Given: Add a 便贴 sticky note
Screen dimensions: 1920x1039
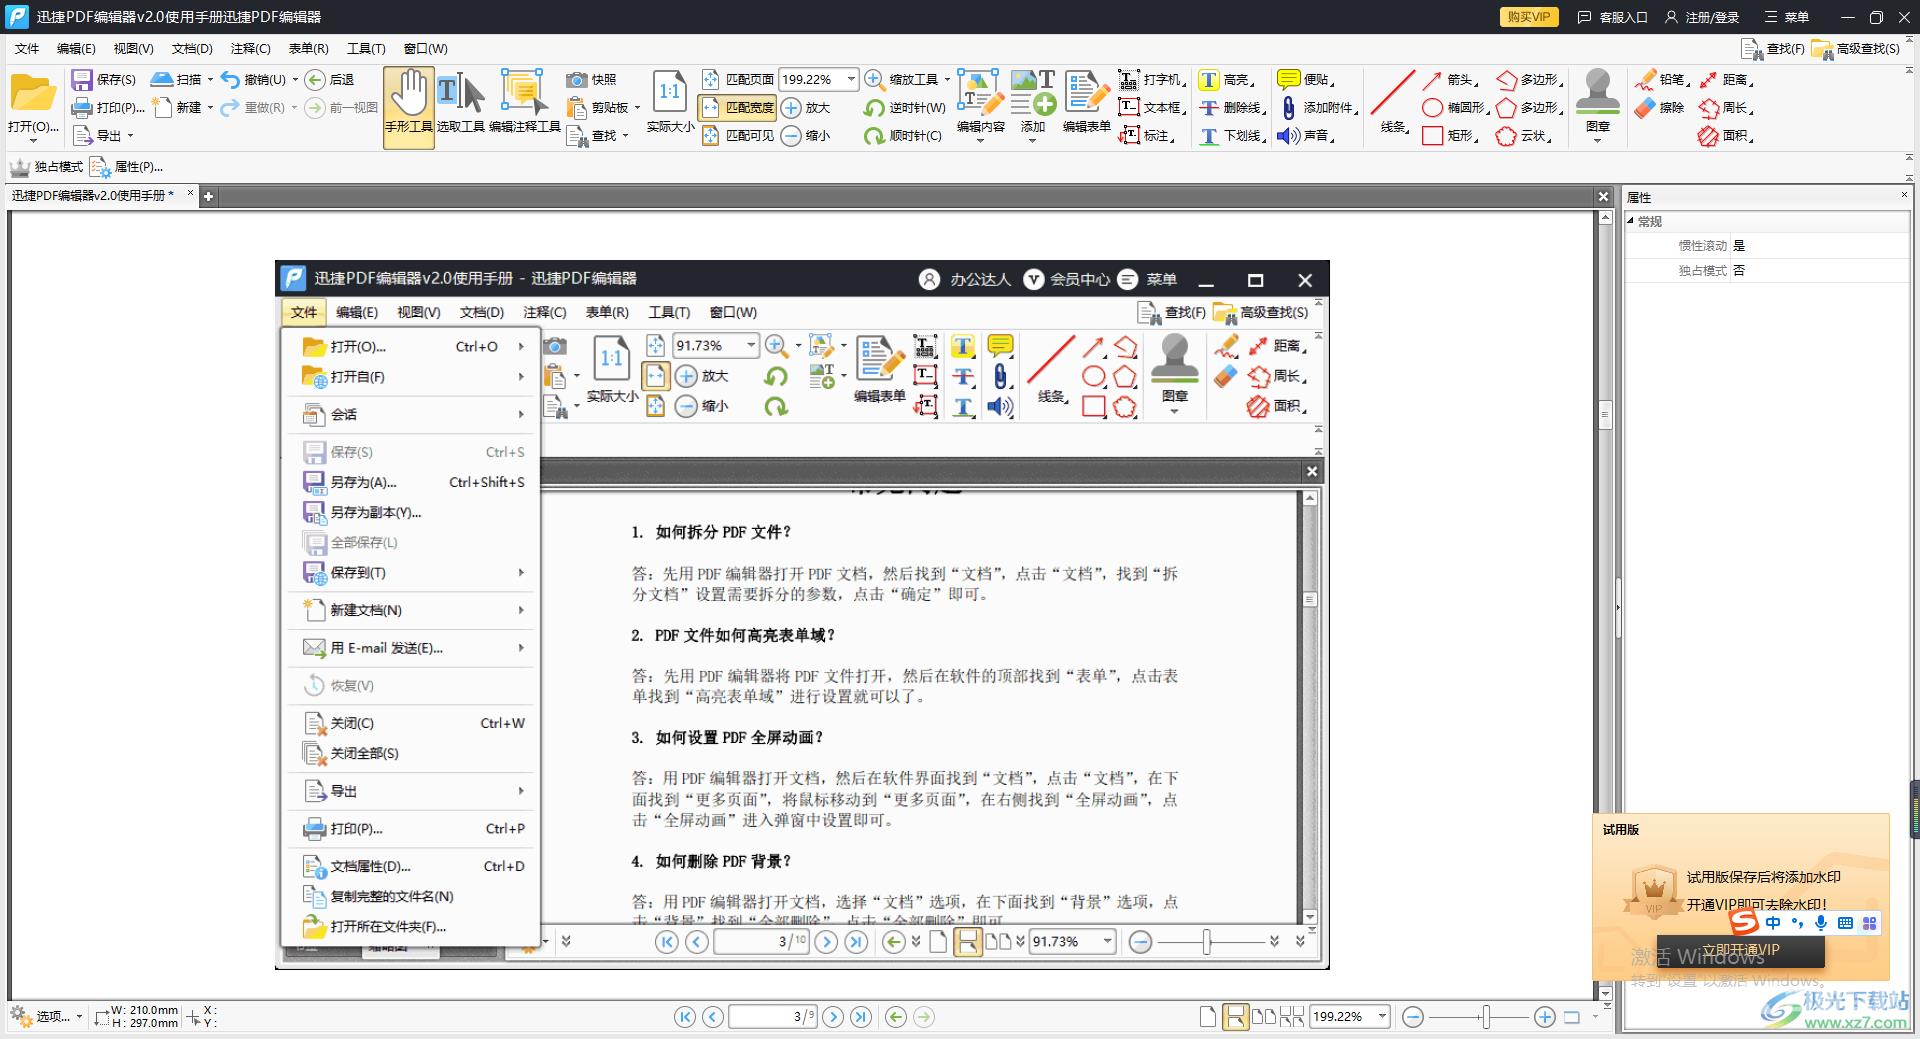Looking at the screenshot, I should click(x=1305, y=79).
